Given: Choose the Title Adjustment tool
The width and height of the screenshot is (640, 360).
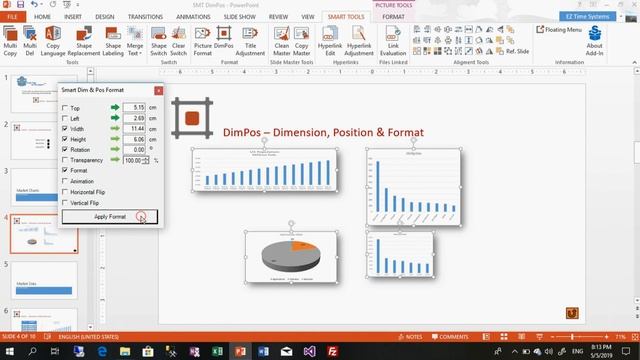Looking at the screenshot, I should (x=250, y=41).
